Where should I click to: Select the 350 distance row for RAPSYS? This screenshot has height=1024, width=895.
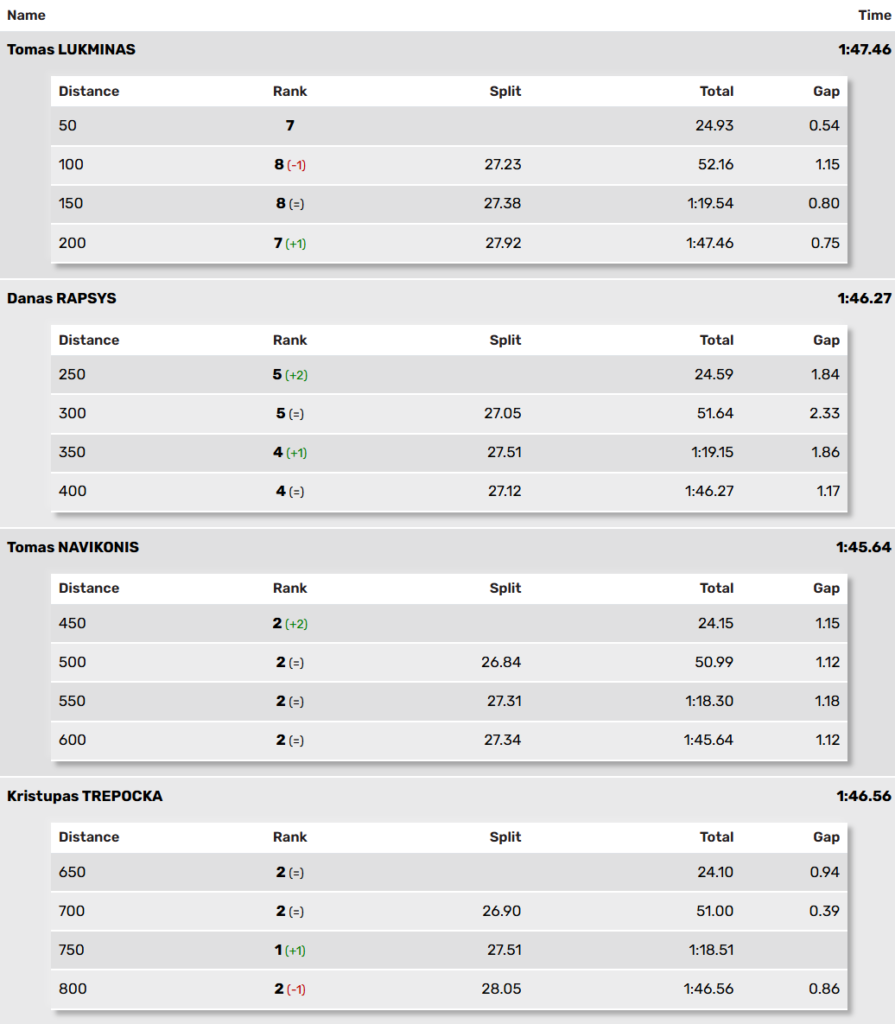[449, 452]
